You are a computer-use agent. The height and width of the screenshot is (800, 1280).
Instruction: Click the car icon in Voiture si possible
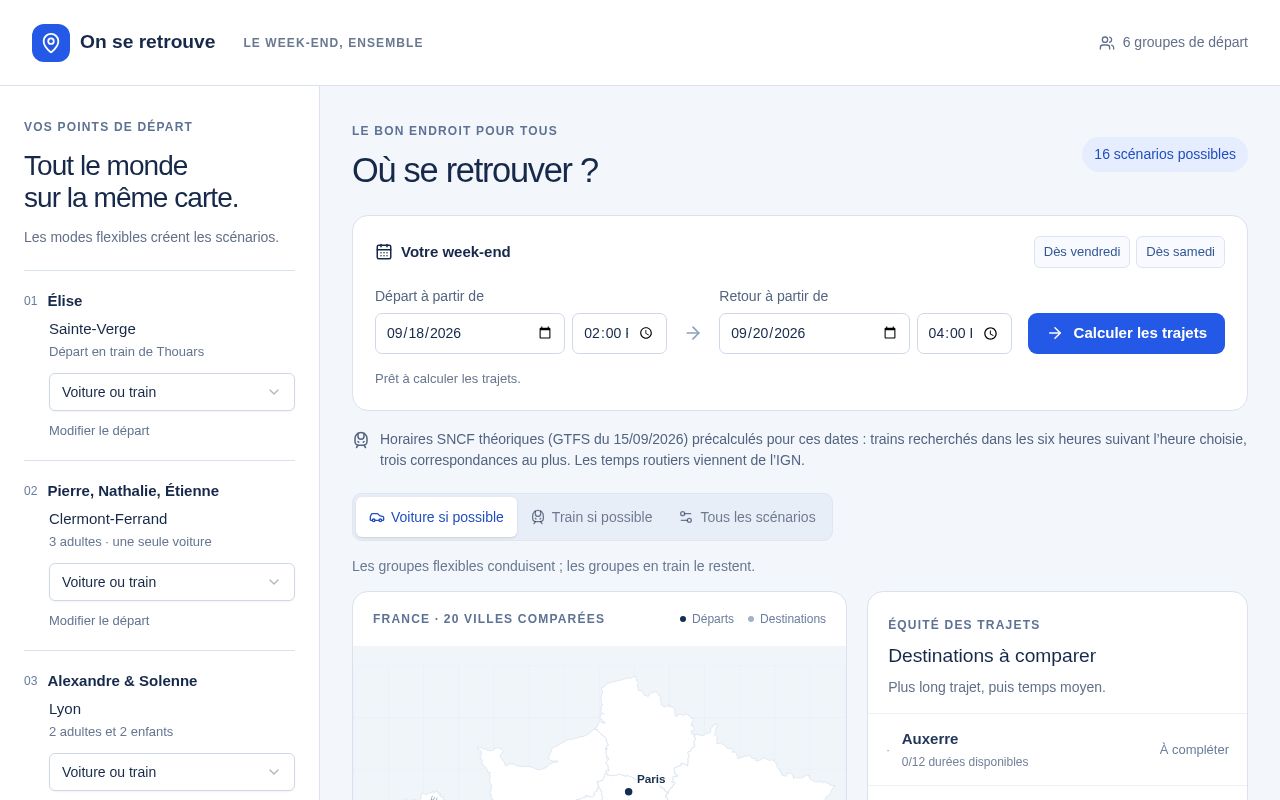pos(377,517)
